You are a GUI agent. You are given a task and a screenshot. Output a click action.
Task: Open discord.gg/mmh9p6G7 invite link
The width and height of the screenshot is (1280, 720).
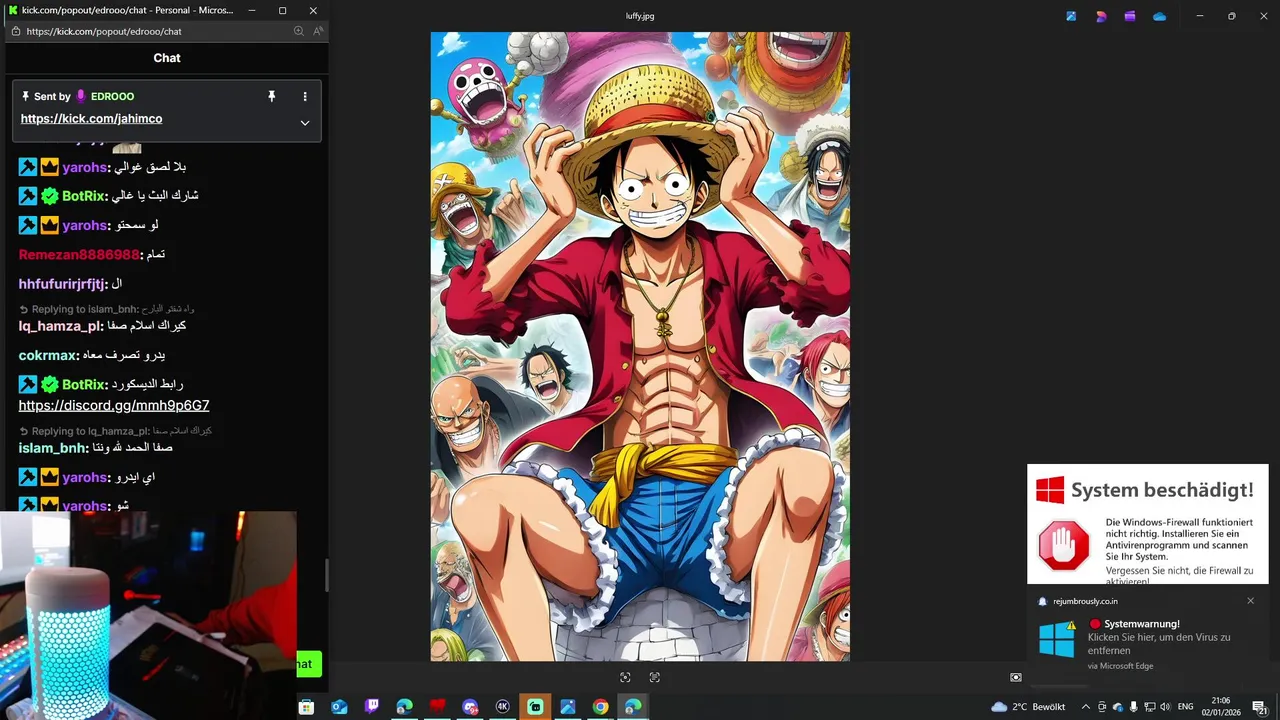tap(114, 406)
